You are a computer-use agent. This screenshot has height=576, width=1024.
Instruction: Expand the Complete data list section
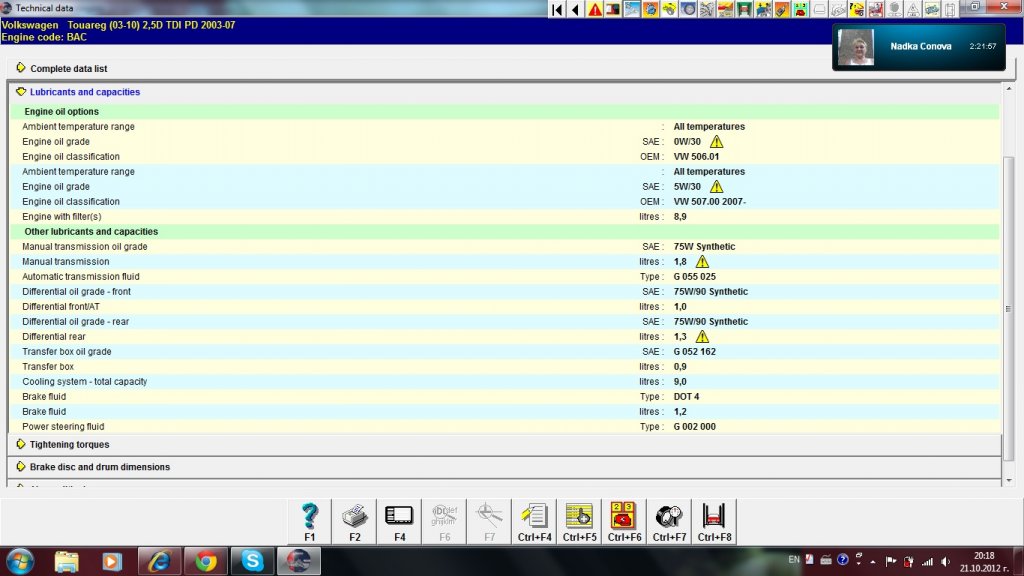point(68,69)
